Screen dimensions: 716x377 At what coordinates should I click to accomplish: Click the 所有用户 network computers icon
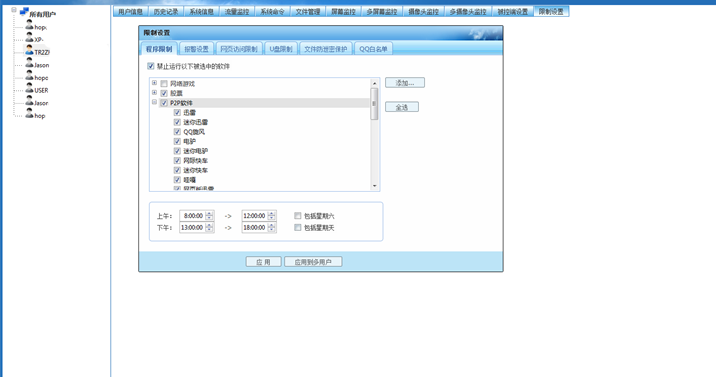24,11
